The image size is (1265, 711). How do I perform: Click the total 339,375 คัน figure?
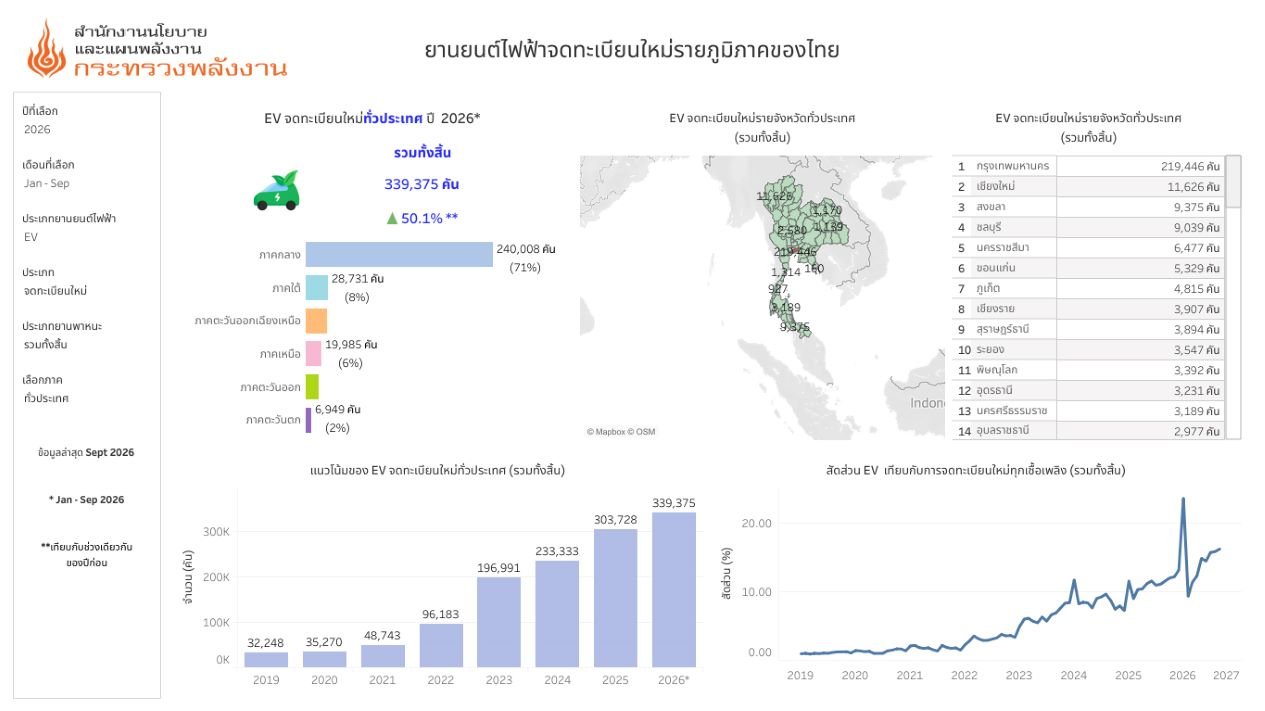pos(422,184)
